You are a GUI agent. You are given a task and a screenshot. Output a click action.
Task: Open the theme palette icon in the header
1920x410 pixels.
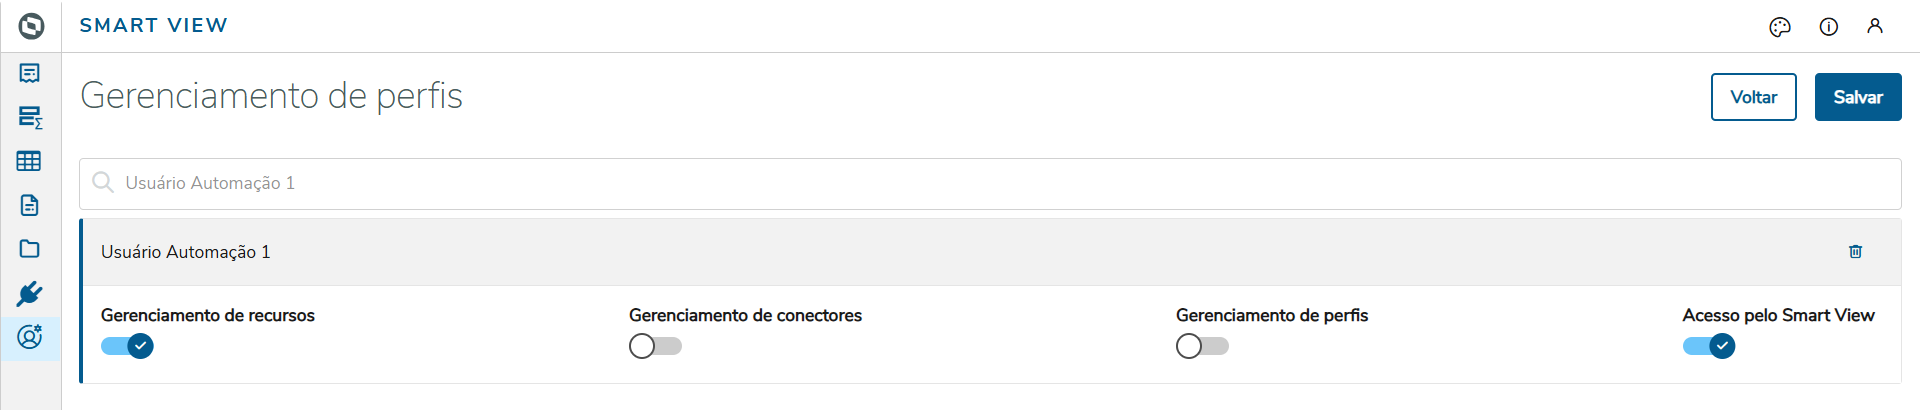point(1780,27)
